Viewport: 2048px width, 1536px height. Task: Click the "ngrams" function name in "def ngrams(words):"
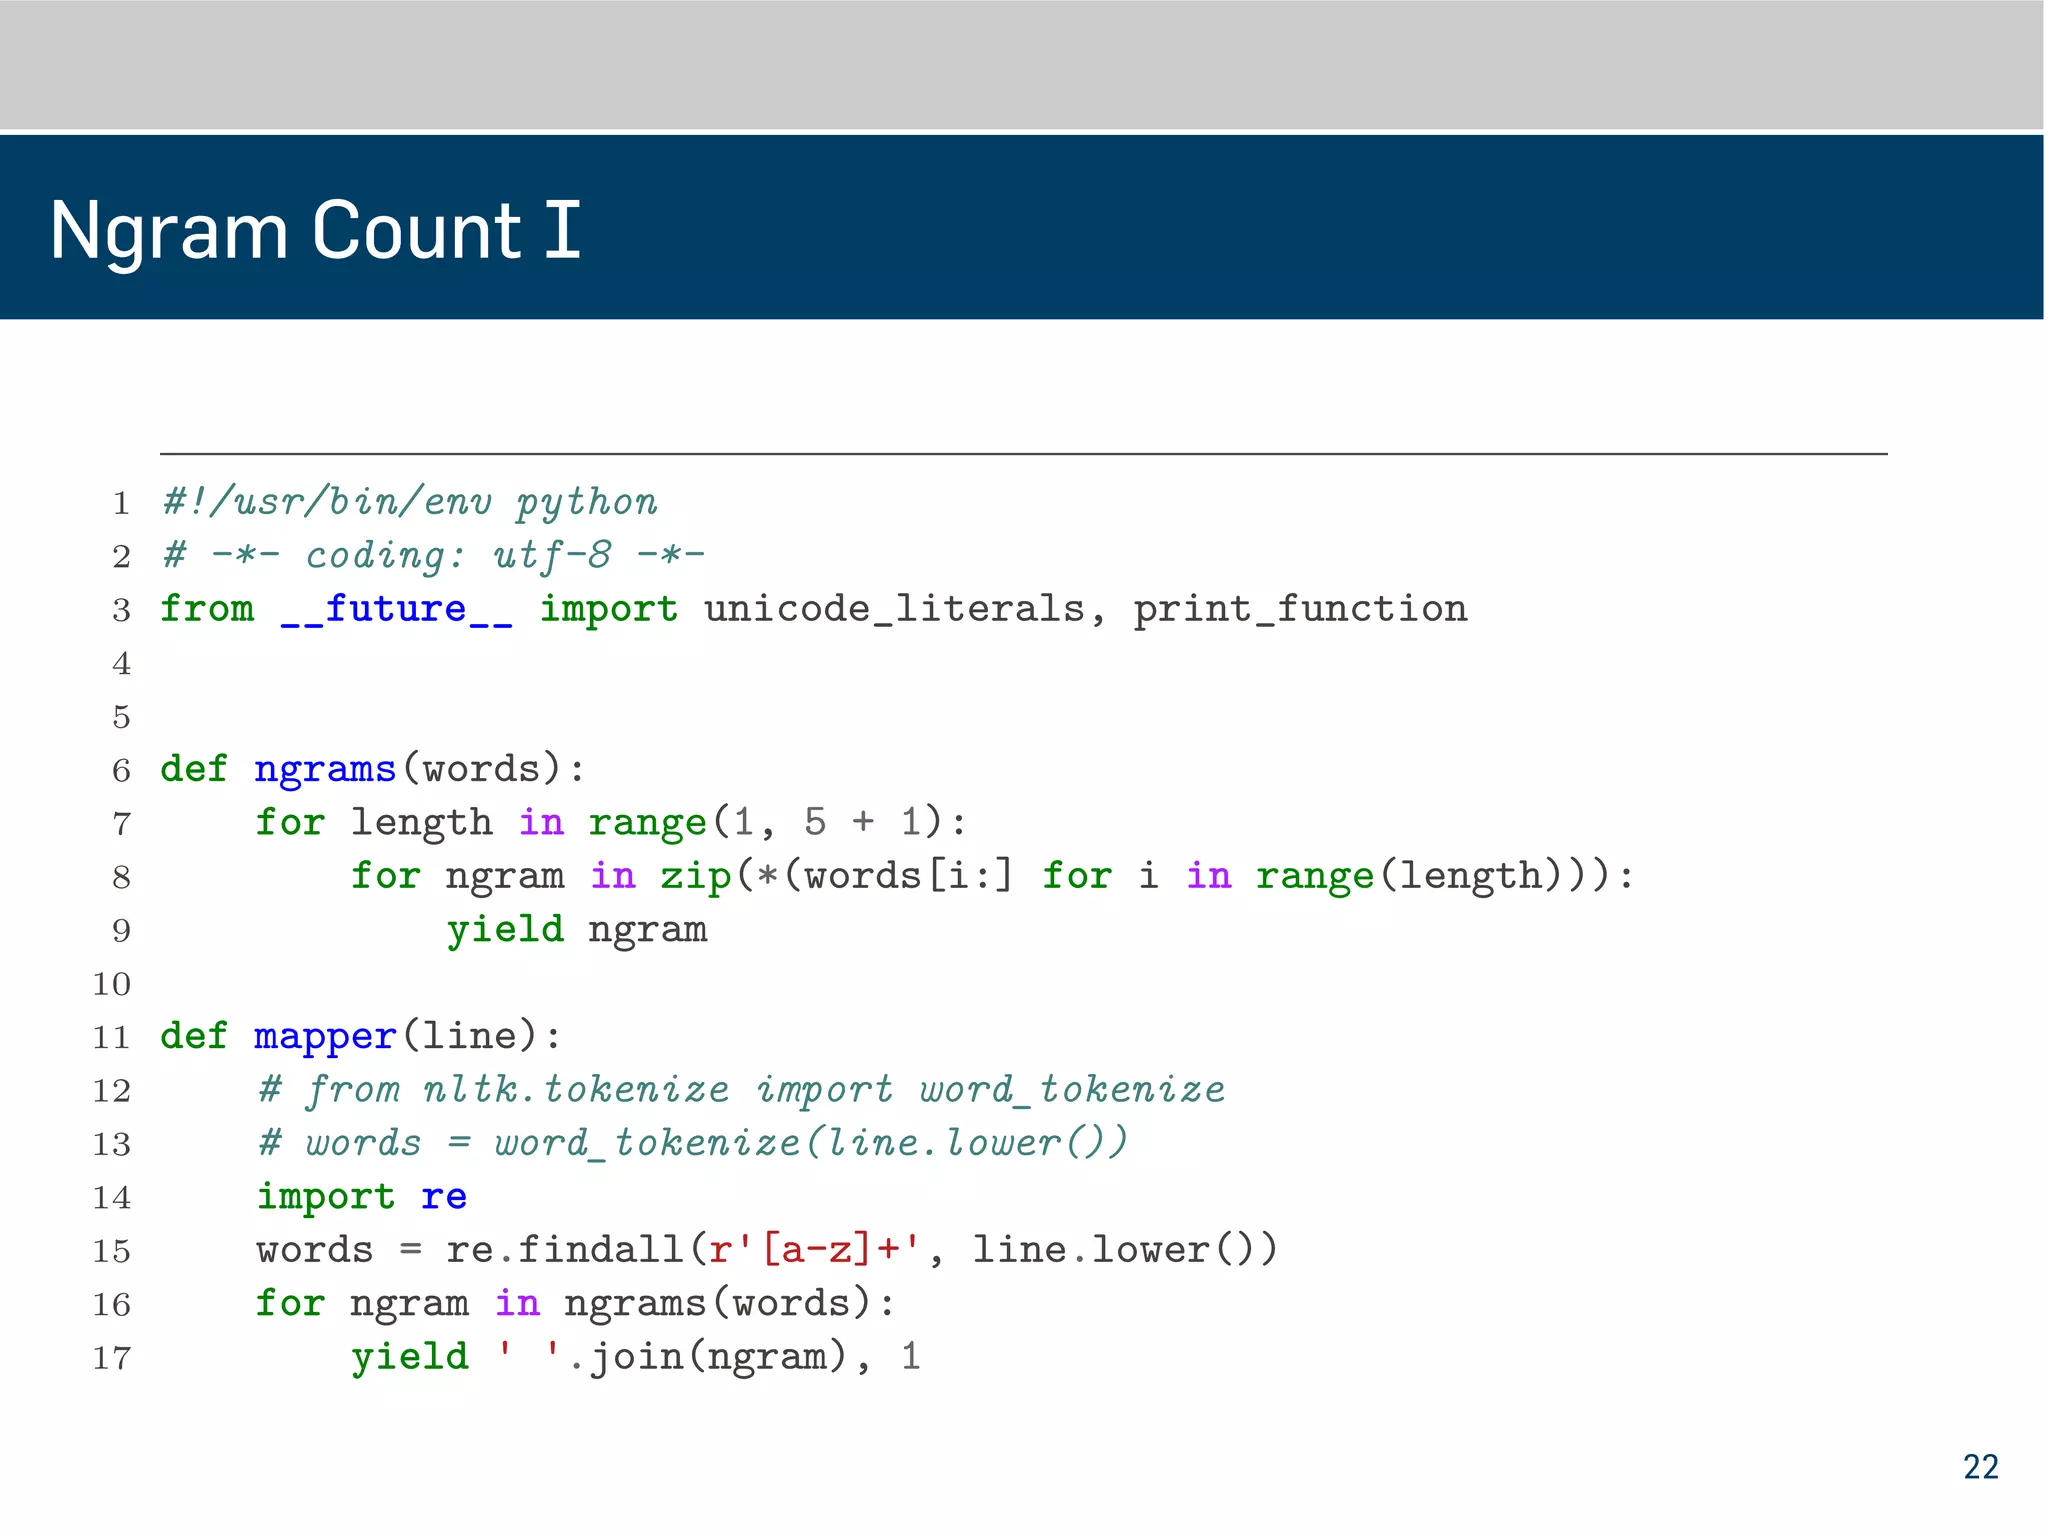325,769
